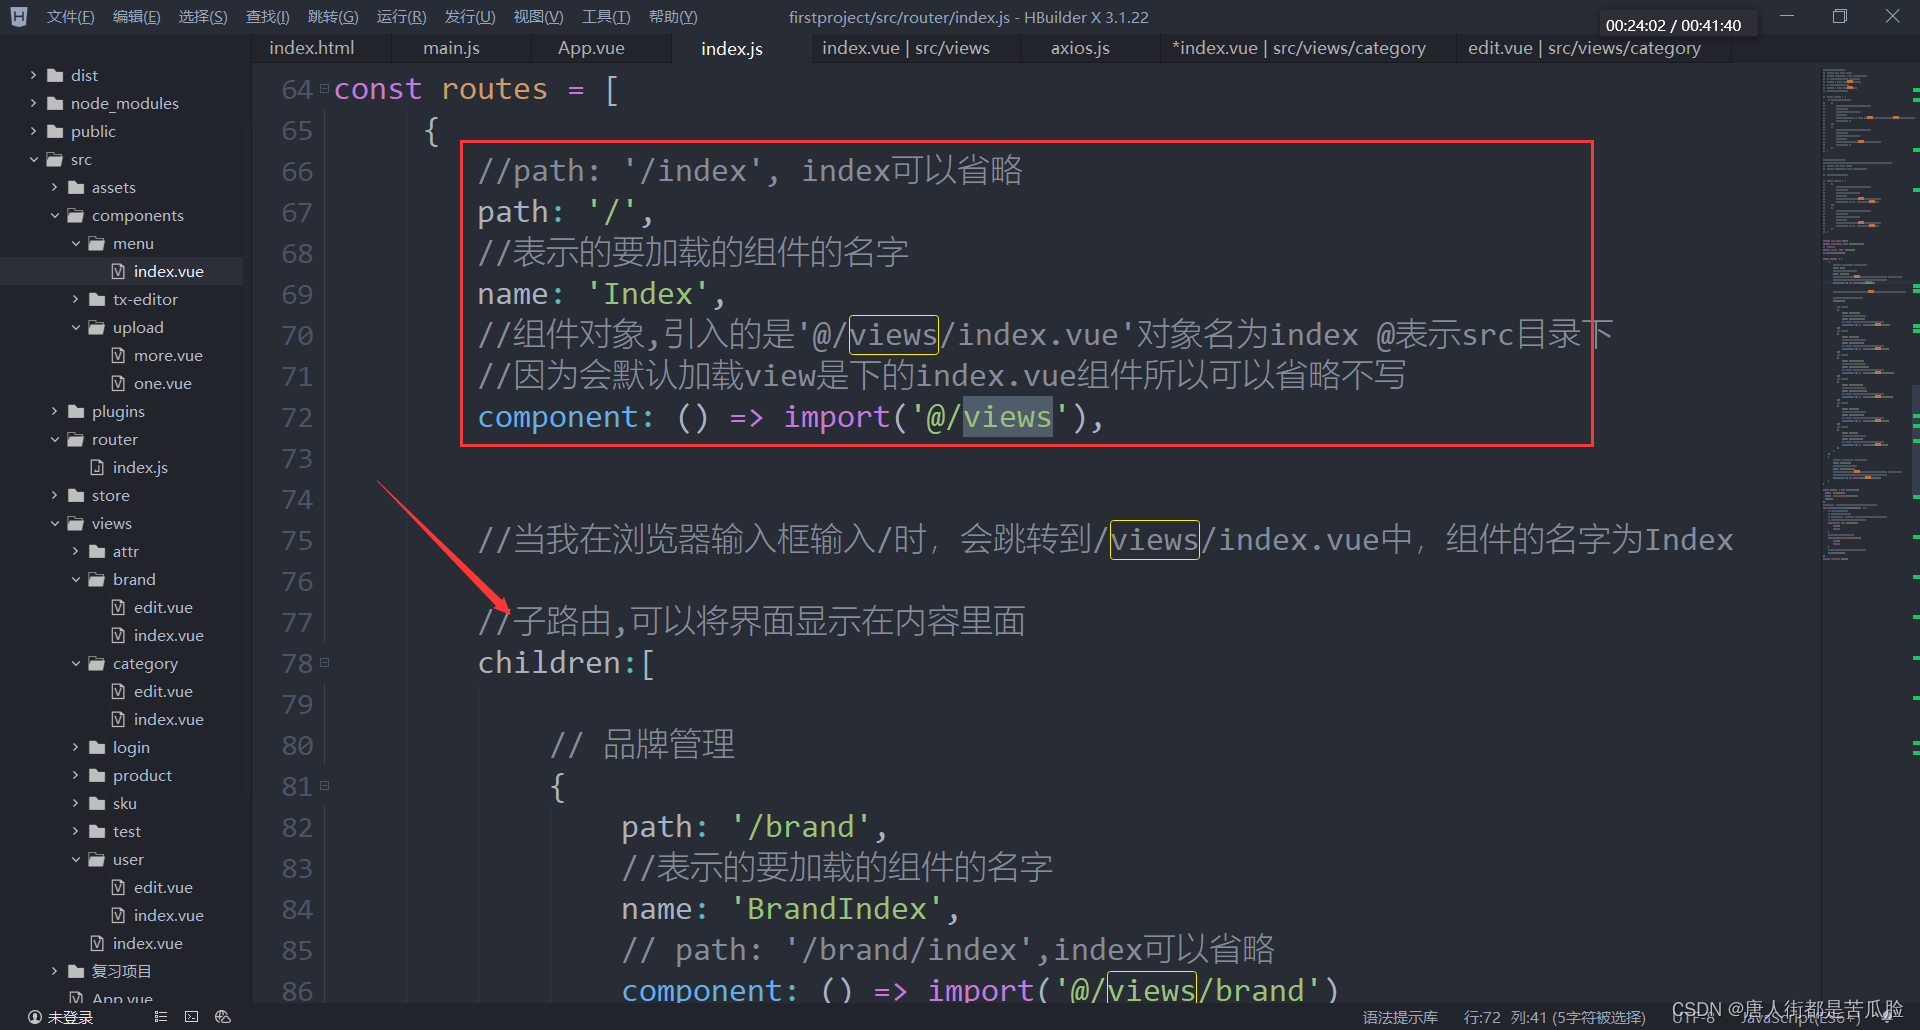Fold children block at line 78
Image resolution: width=1920 pixels, height=1030 pixels.
click(x=324, y=663)
